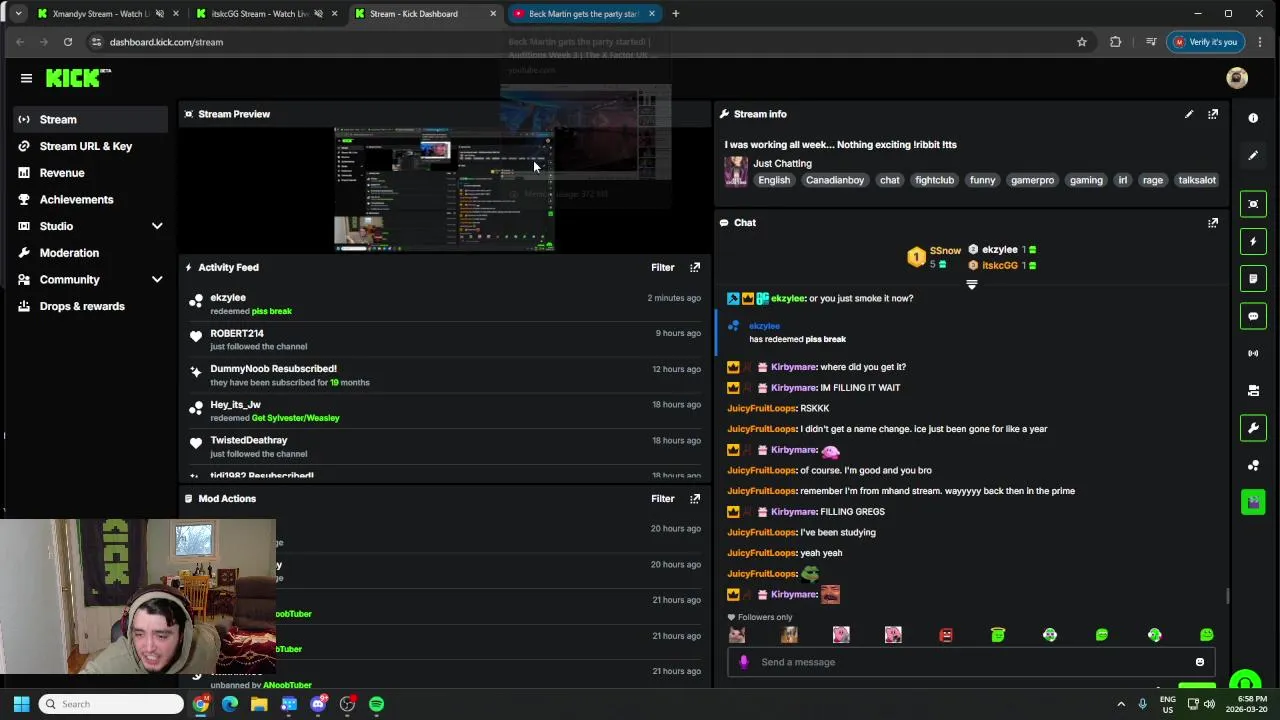The width and height of the screenshot is (1280, 720).
Task: Open the emoji picker in chat input
Action: coord(1200,662)
